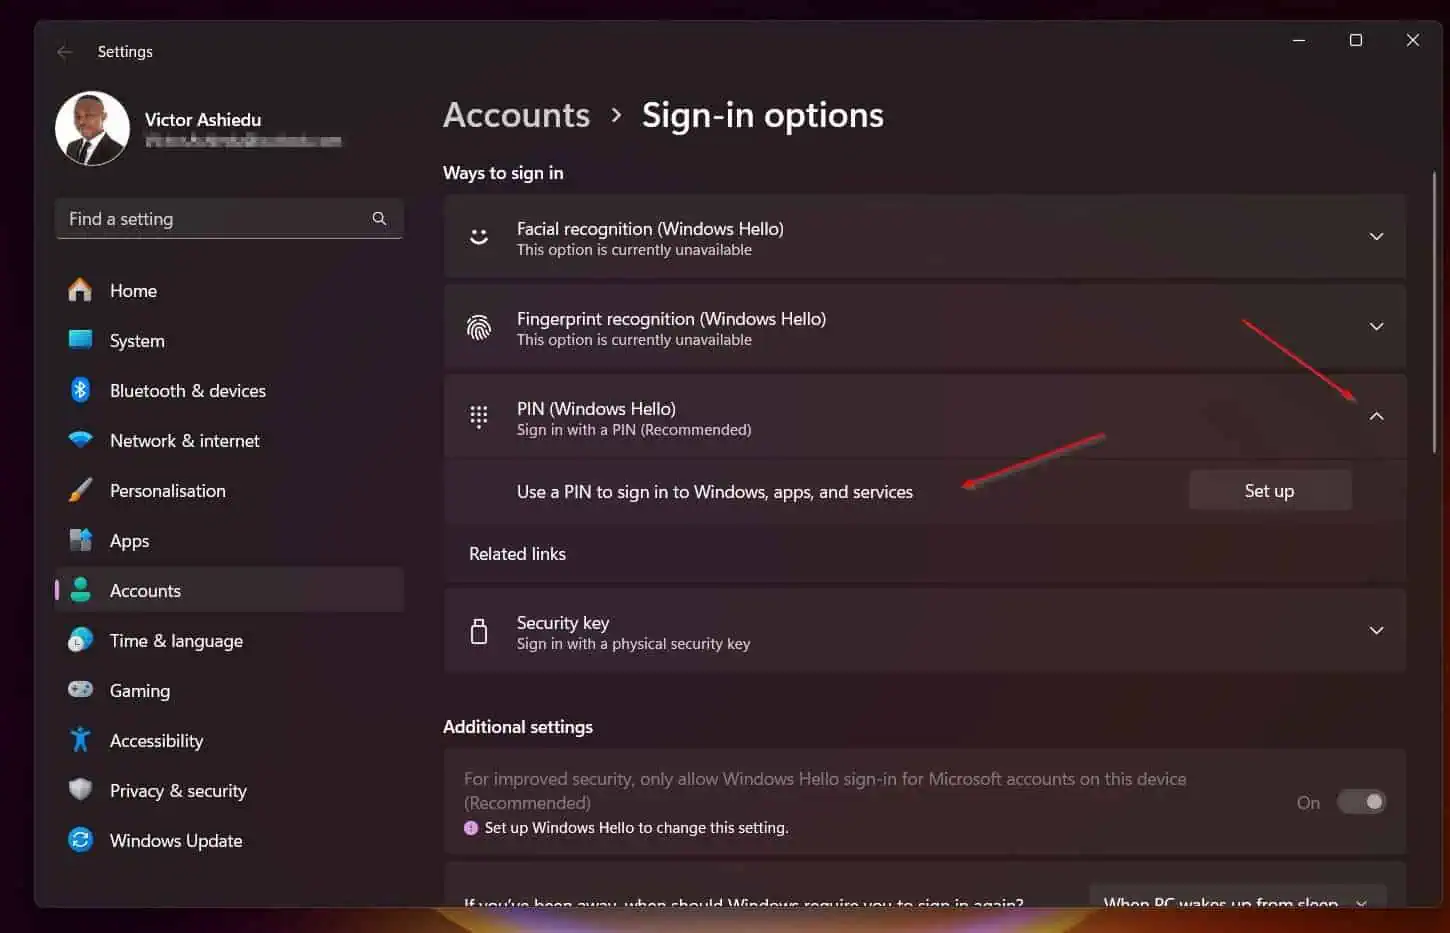The image size is (1450, 933).
Task: Open Personalisation settings
Action: [229, 490]
